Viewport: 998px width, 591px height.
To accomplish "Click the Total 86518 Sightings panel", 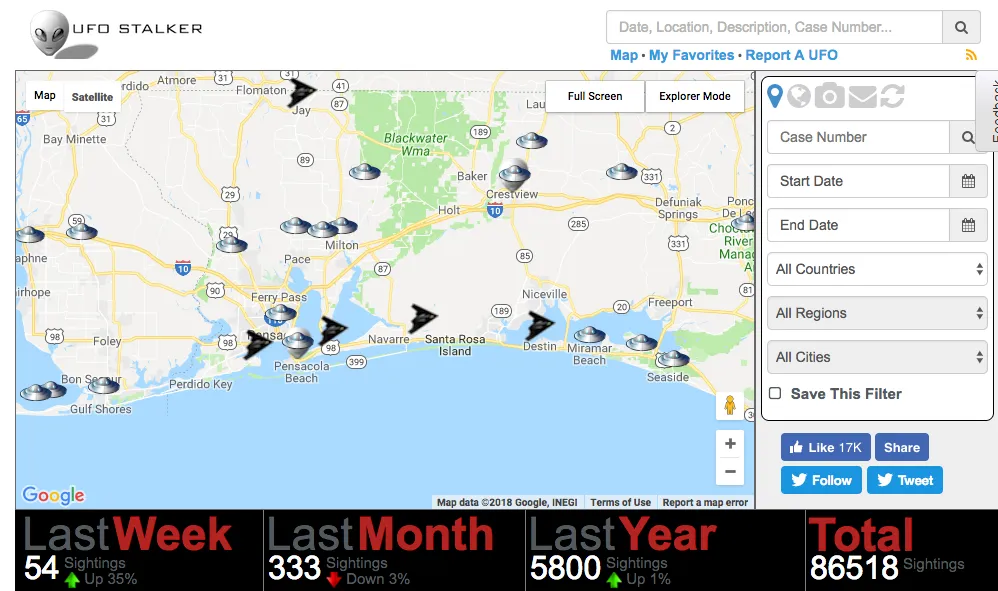I will click(x=901, y=551).
